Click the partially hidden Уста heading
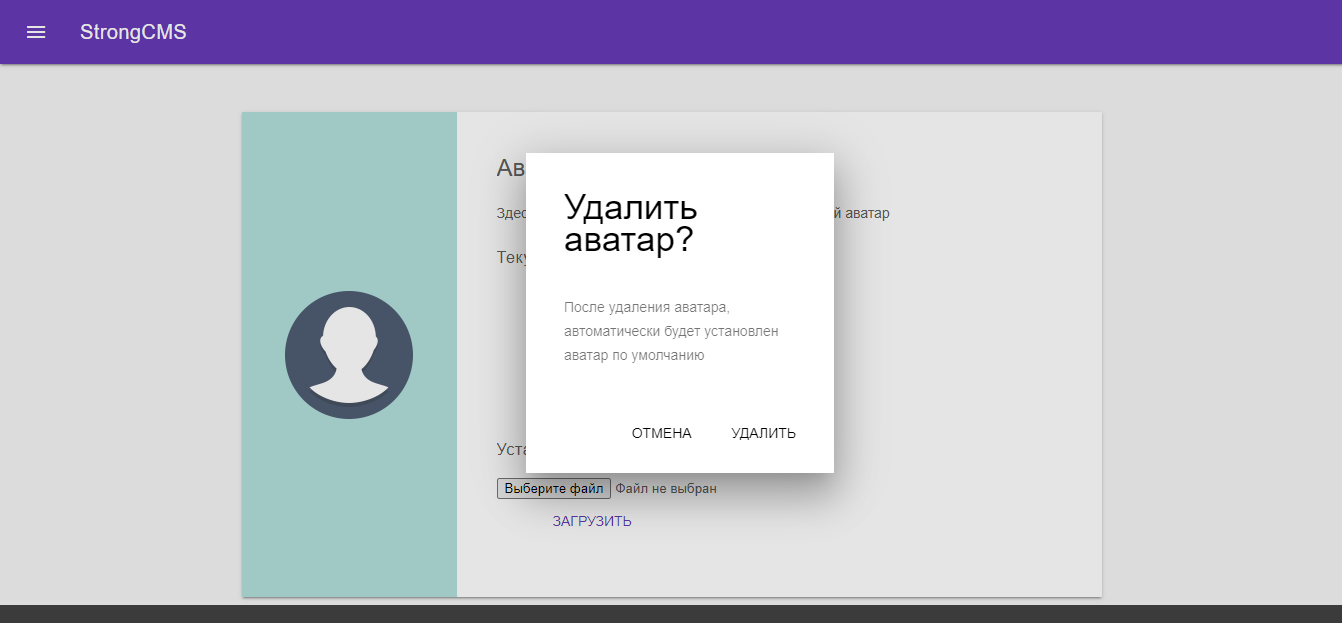This screenshot has width=1342, height=623. 511,450
